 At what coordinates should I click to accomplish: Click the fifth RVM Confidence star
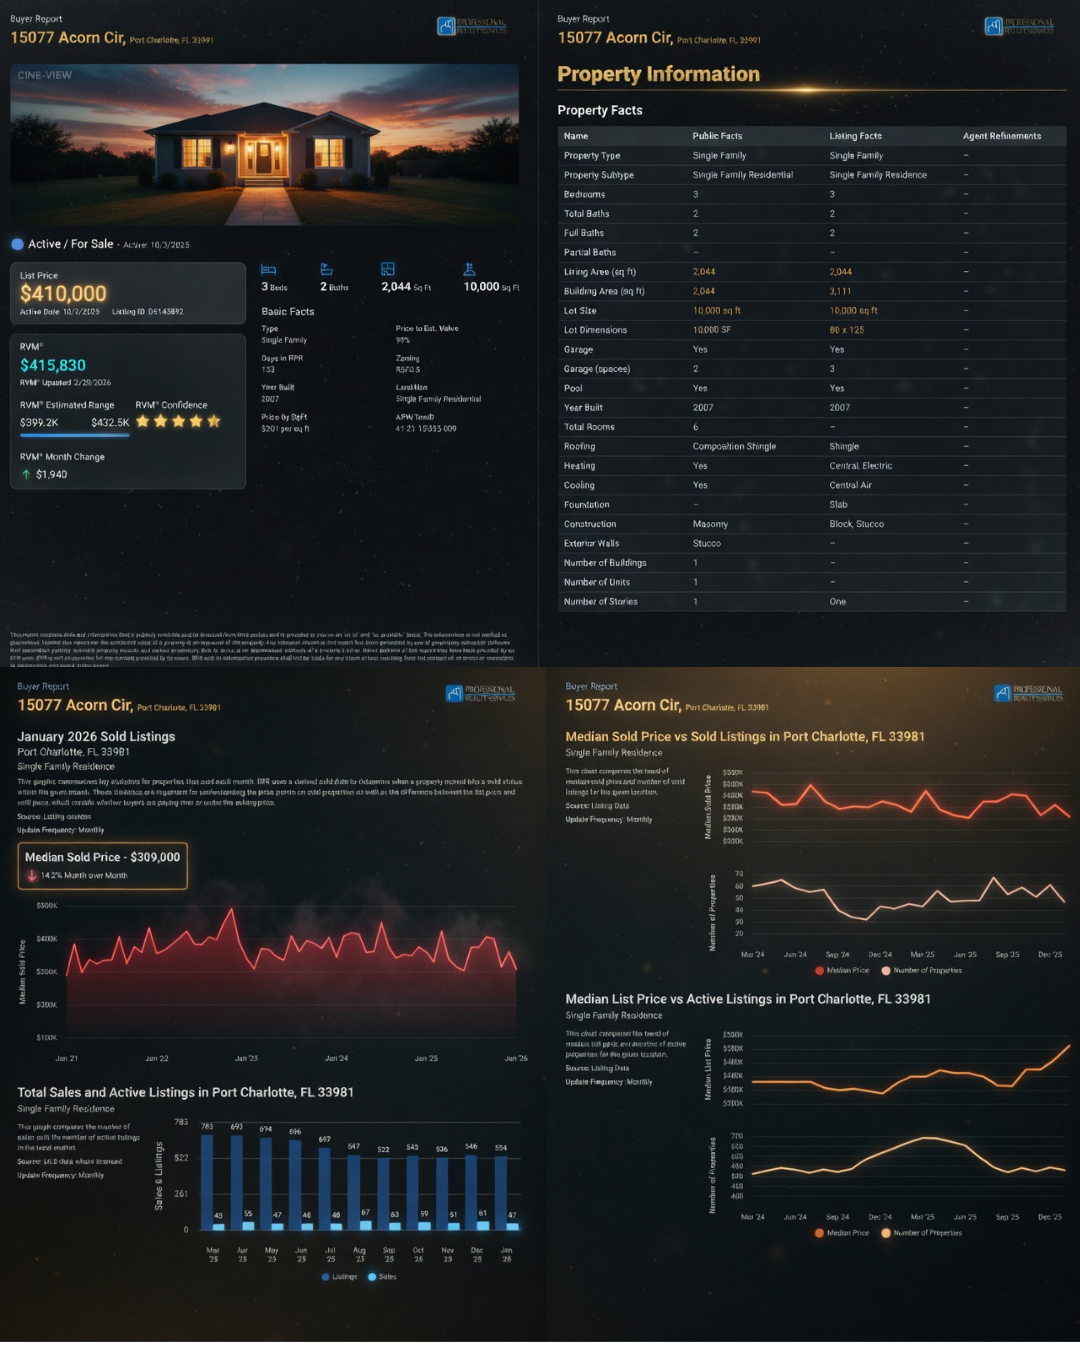(213, 421)
